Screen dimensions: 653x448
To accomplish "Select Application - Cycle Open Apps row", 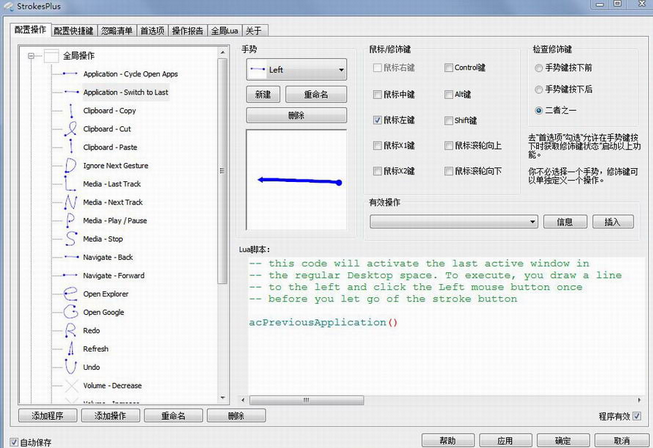I will [x=130, y=74].
